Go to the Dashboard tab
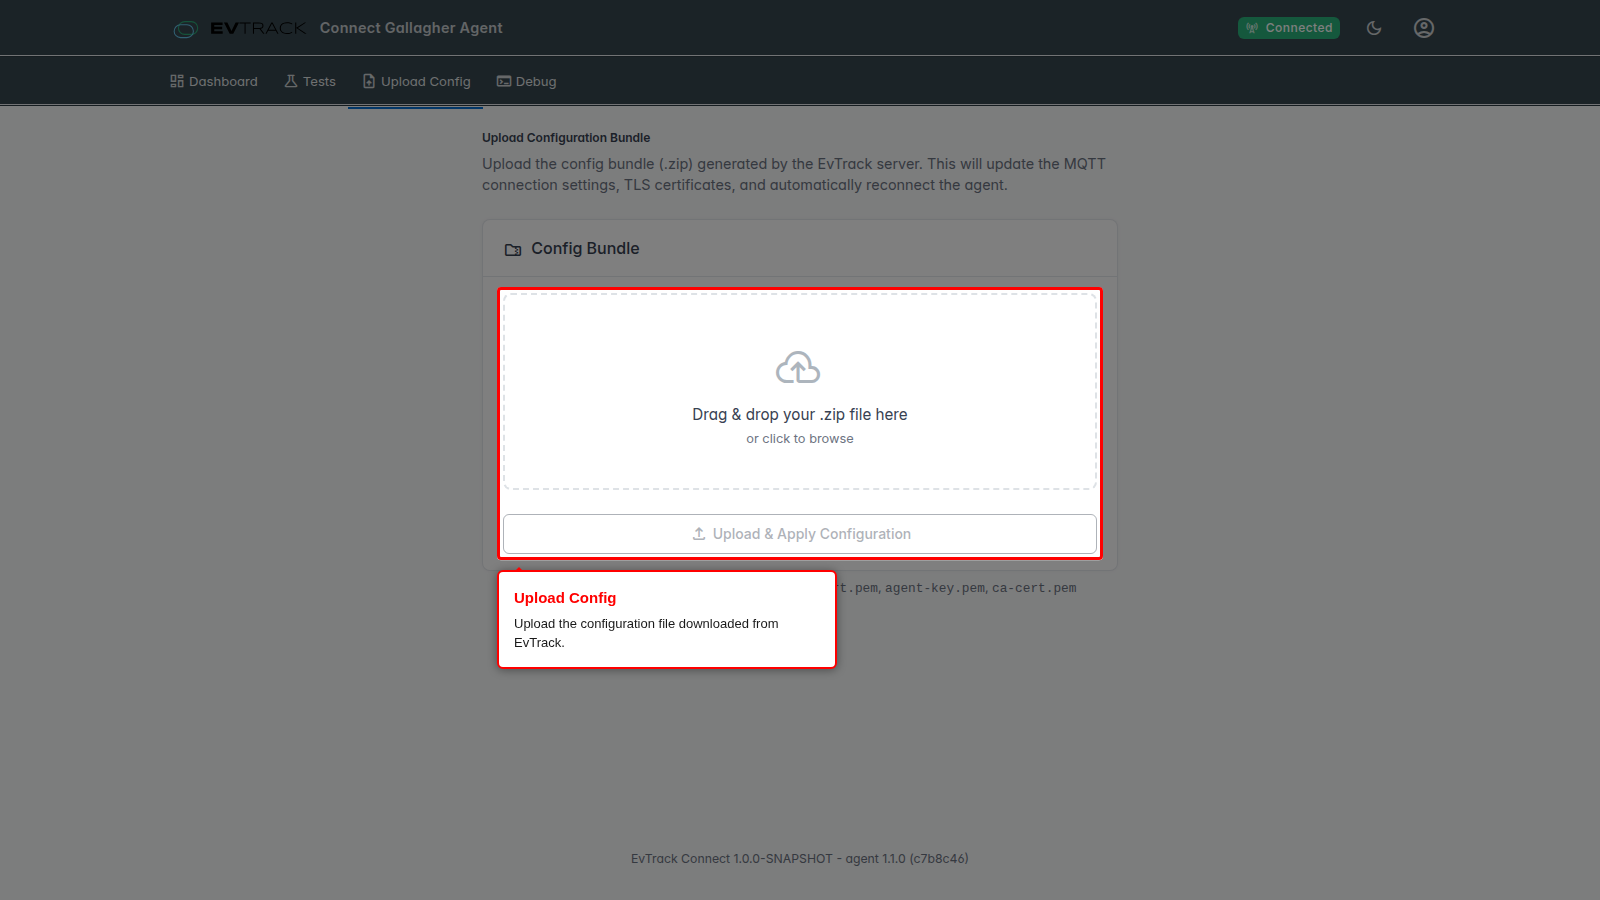Image resolution: width=1600 pixels, height=900 pixels. (214, 81)
